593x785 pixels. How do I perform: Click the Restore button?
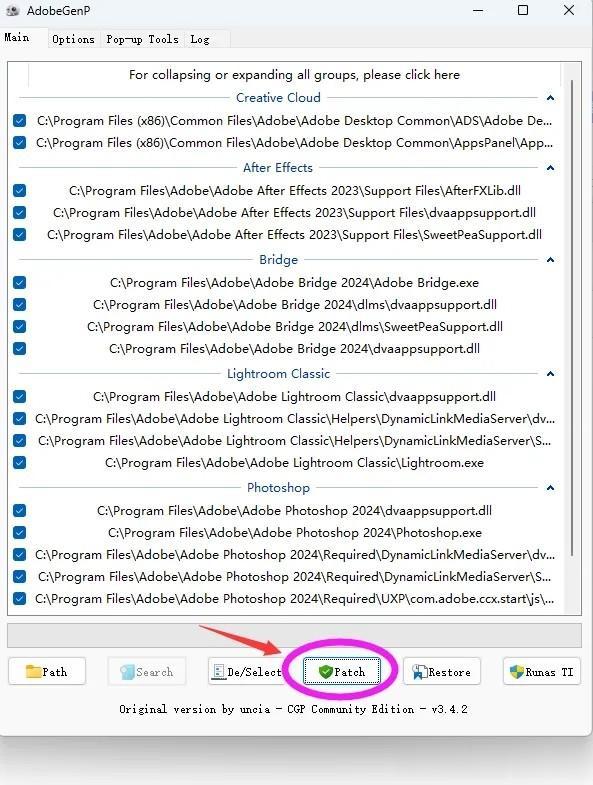point(442,671)
